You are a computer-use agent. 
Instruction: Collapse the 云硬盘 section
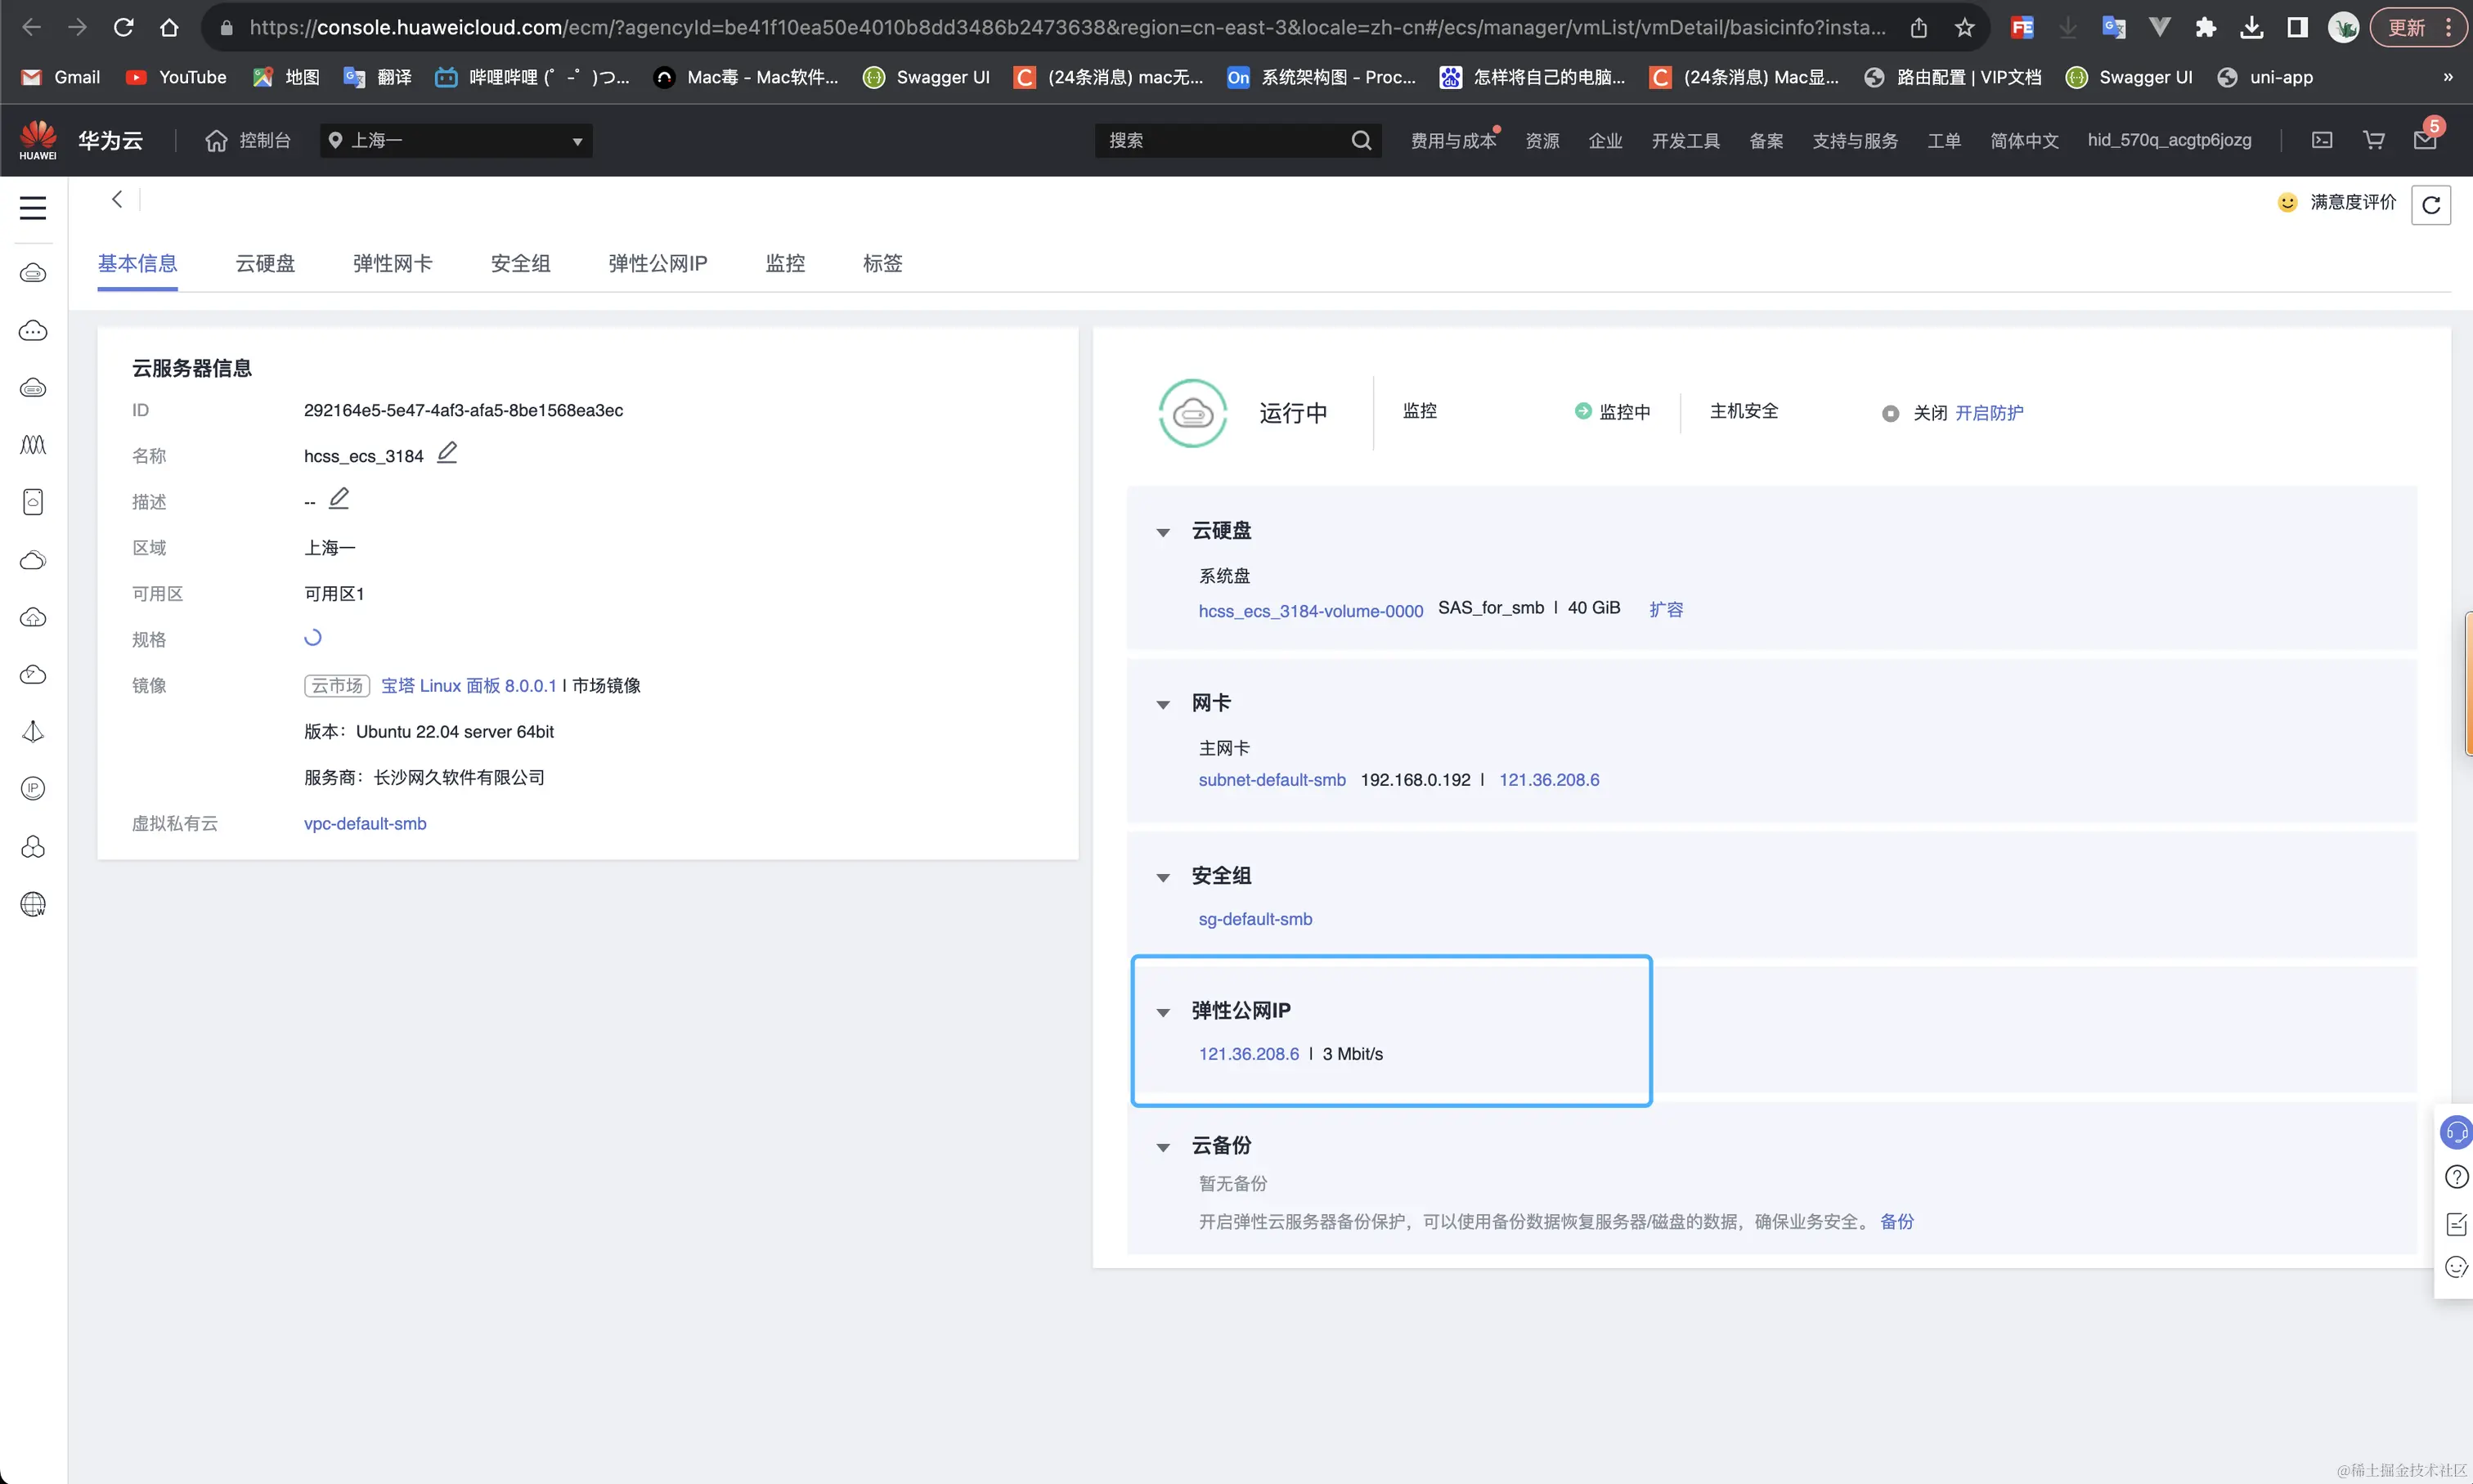point(1163,532)
